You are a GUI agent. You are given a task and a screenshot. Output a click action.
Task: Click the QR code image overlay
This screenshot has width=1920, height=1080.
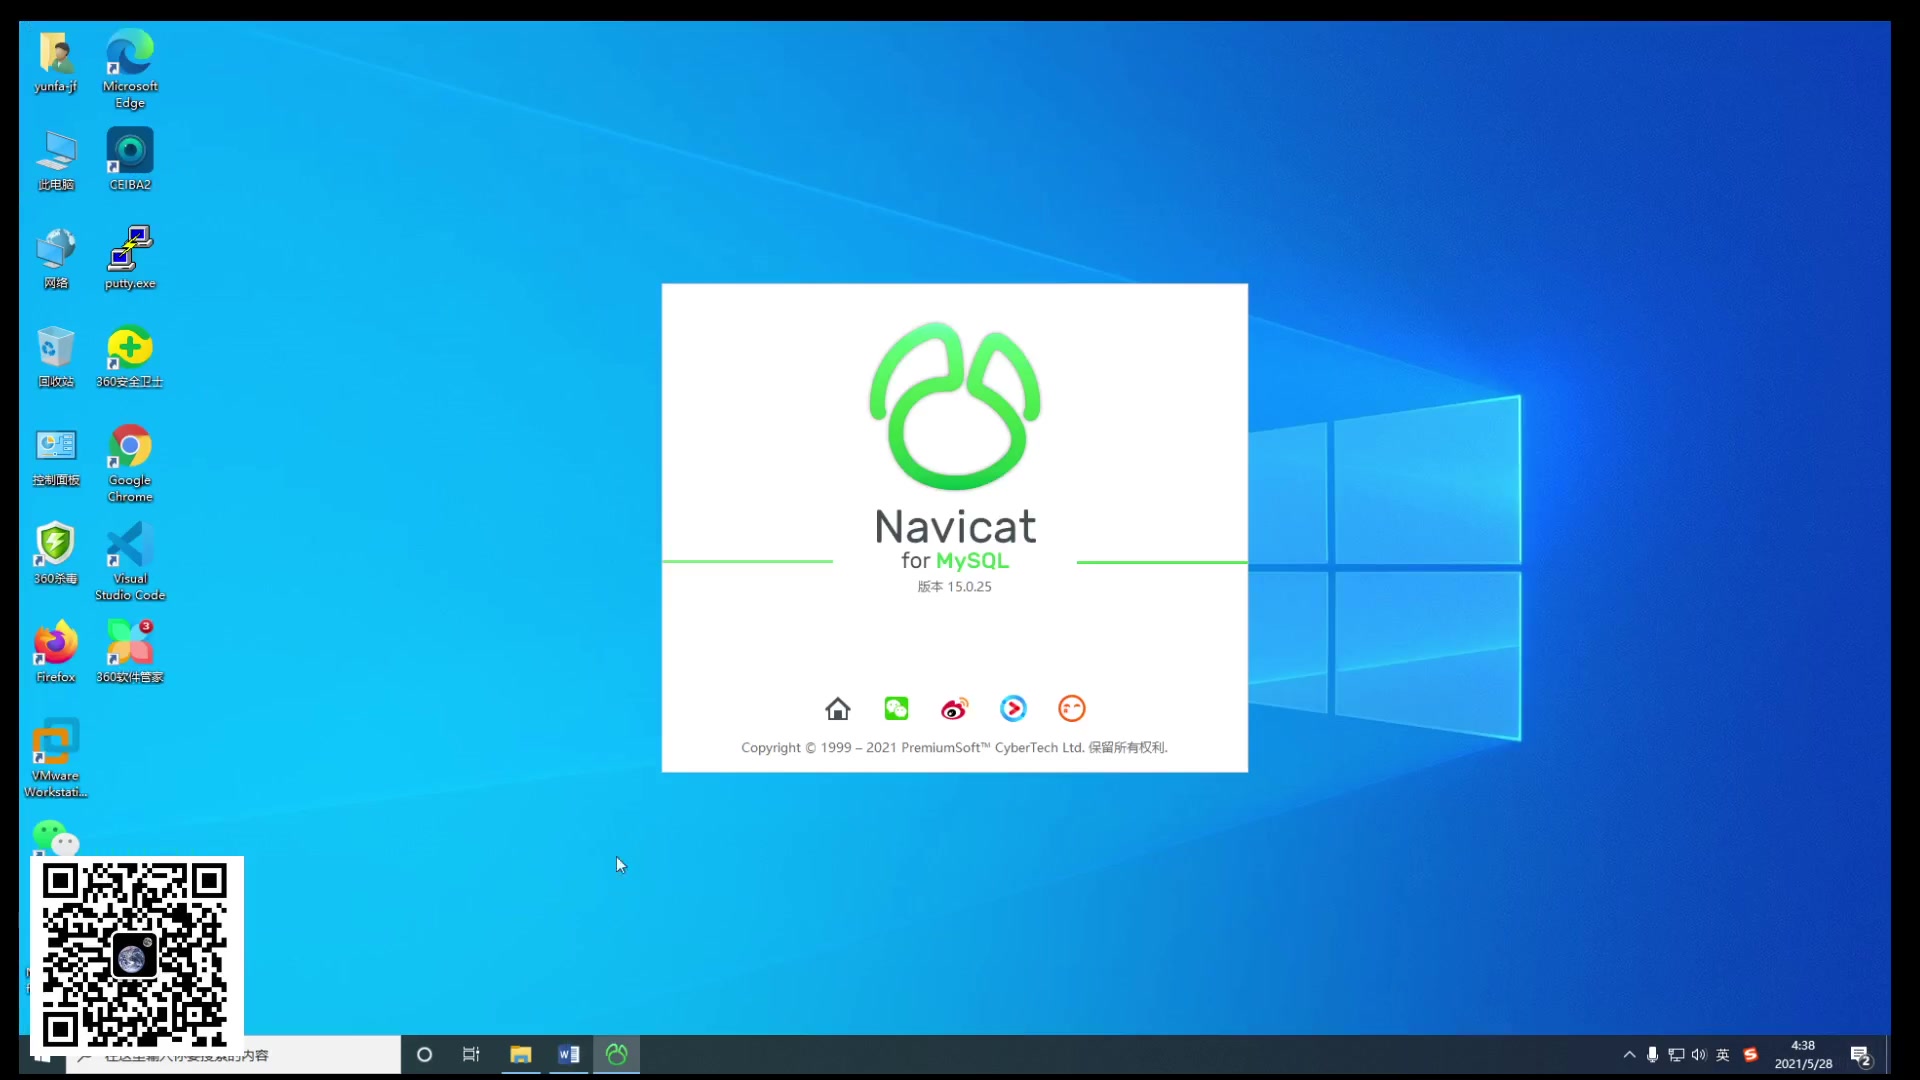click(x=136, y=955)
